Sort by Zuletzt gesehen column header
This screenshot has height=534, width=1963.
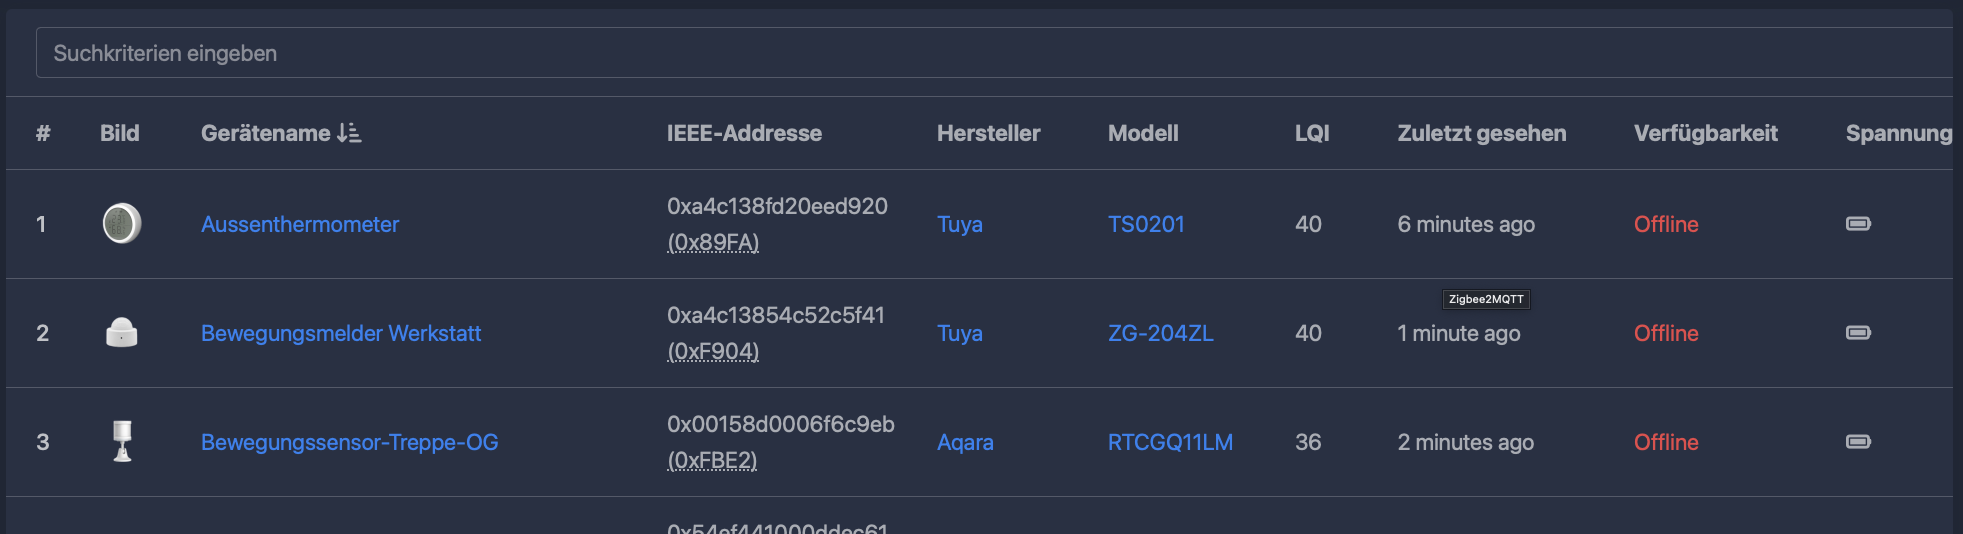tap(1481, 133)
